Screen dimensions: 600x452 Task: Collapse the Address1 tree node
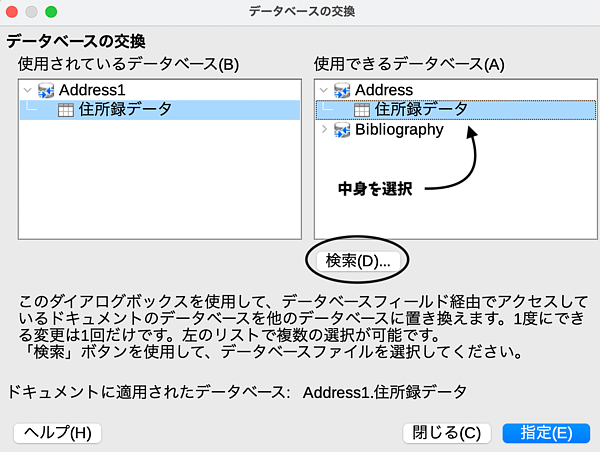tap(27, 91)
